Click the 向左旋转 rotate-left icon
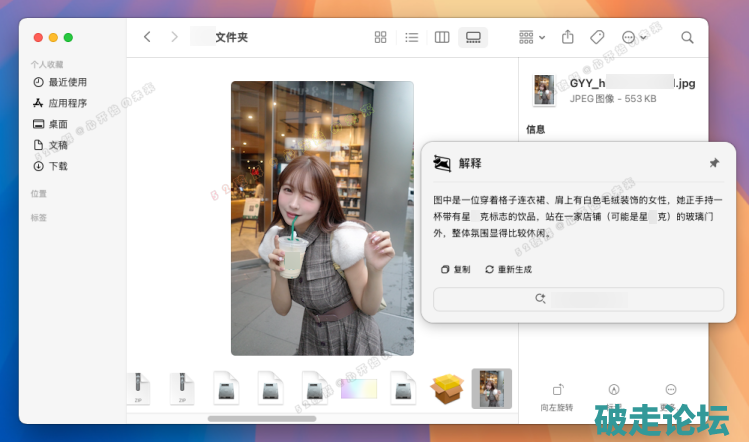 pos(559,390)
